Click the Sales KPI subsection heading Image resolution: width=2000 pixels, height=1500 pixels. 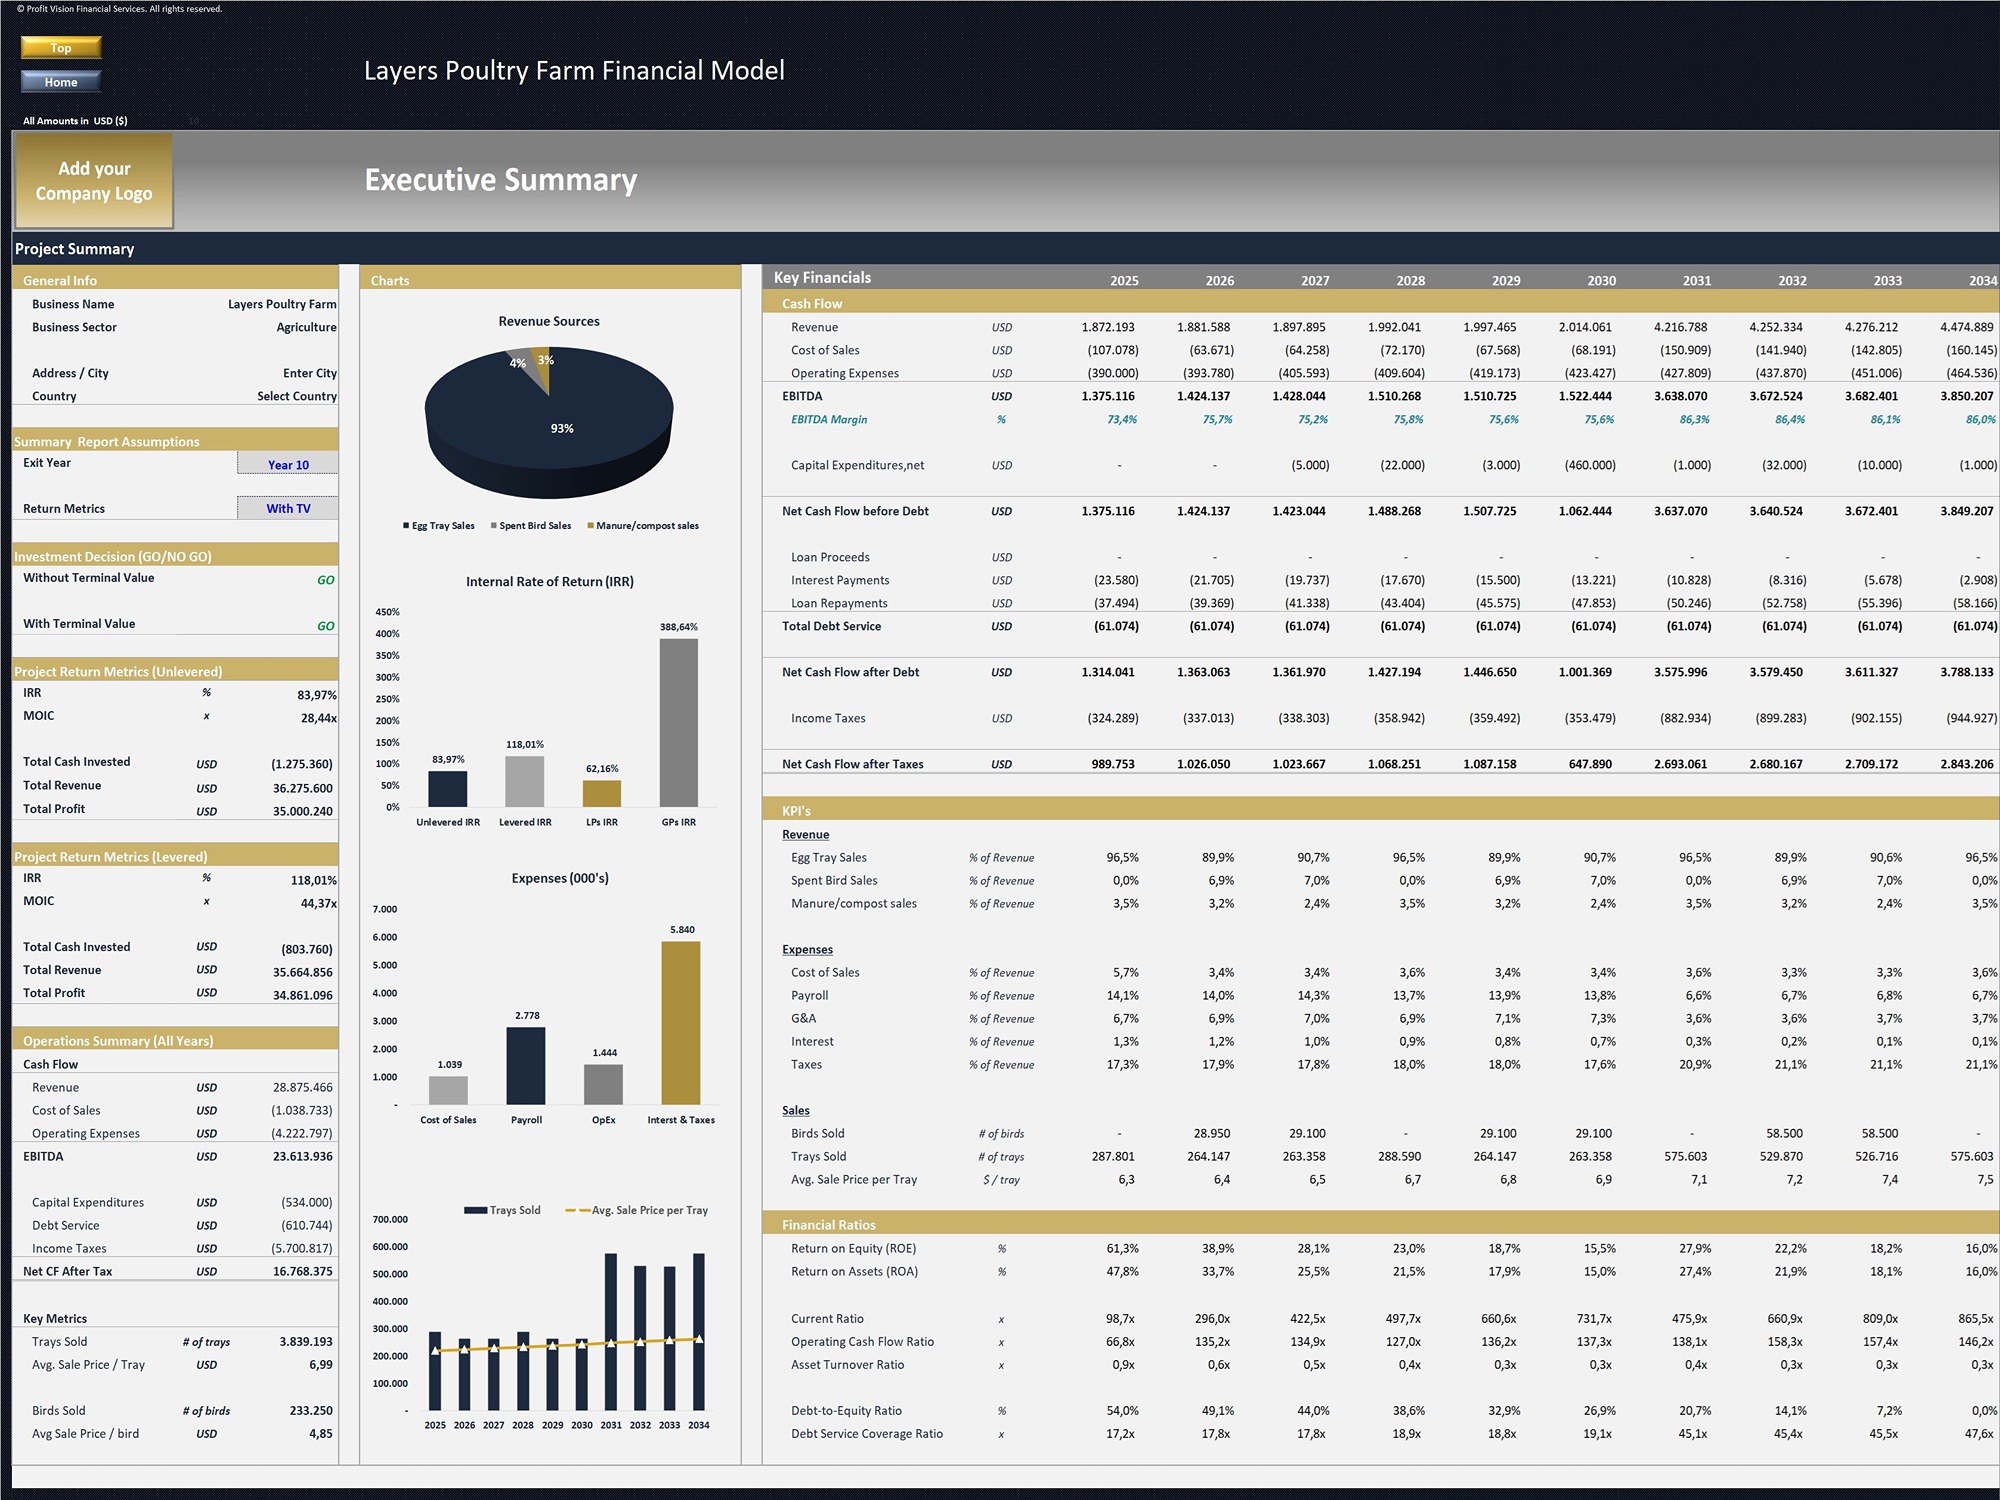coord(796,1110)
